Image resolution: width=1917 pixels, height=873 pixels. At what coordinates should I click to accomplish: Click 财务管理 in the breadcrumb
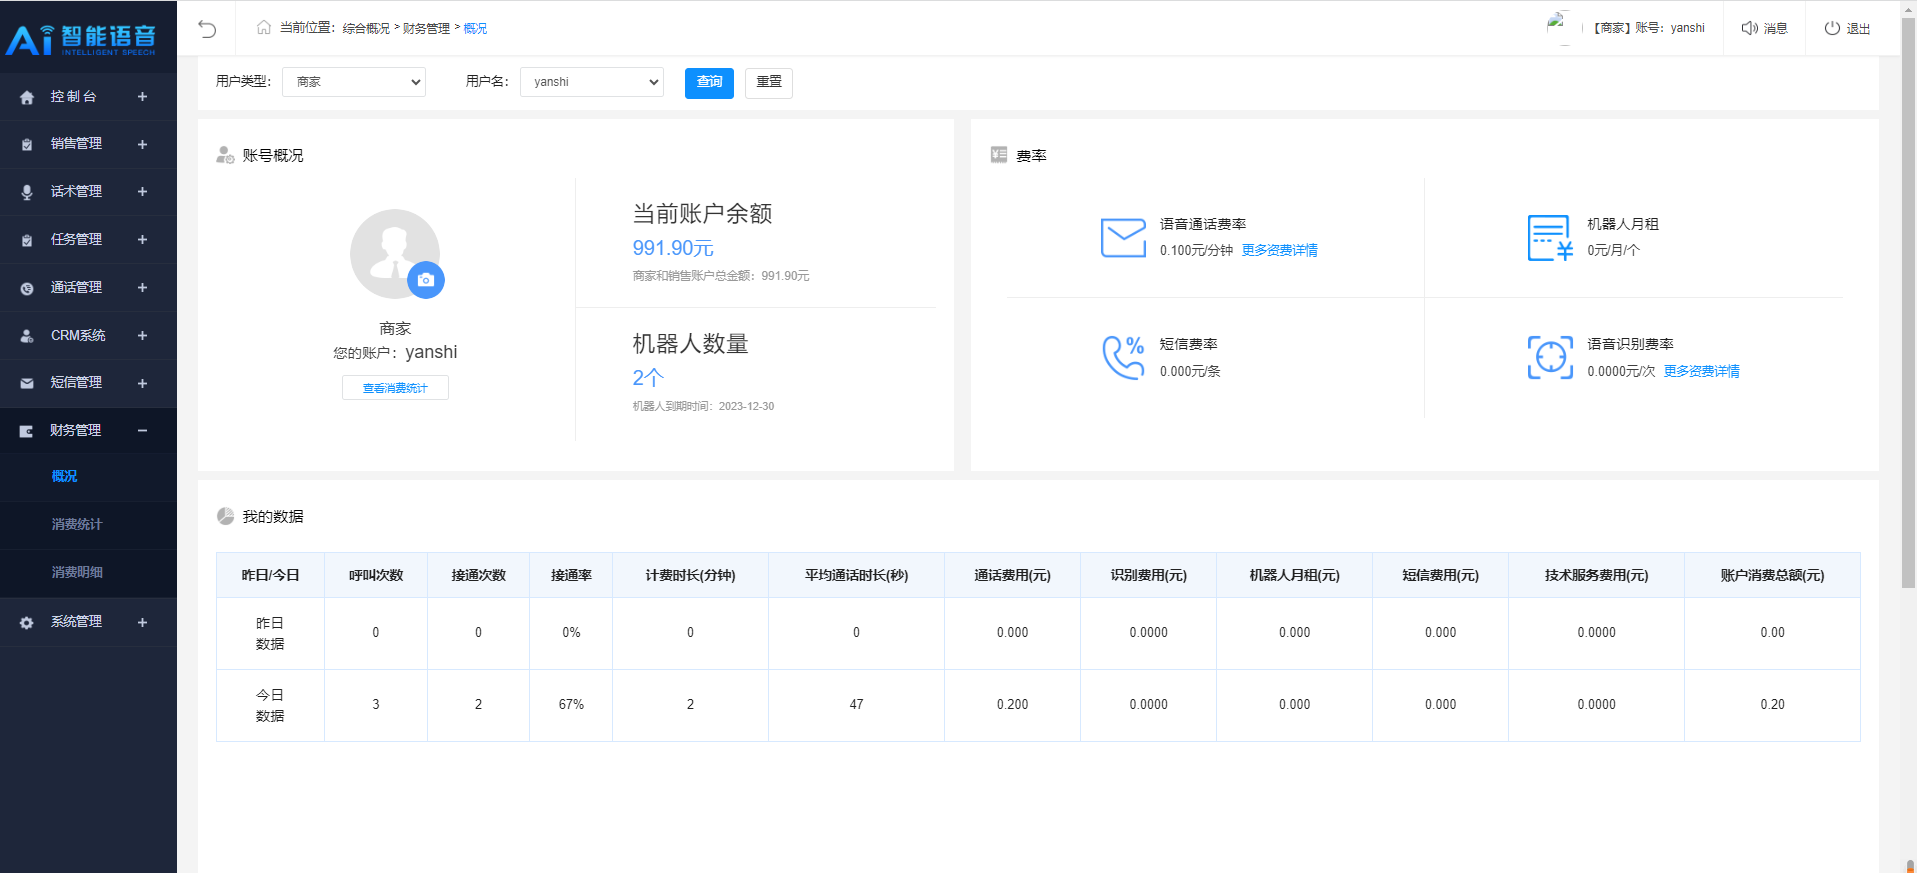pyautogui.click(x=426, y=28)
